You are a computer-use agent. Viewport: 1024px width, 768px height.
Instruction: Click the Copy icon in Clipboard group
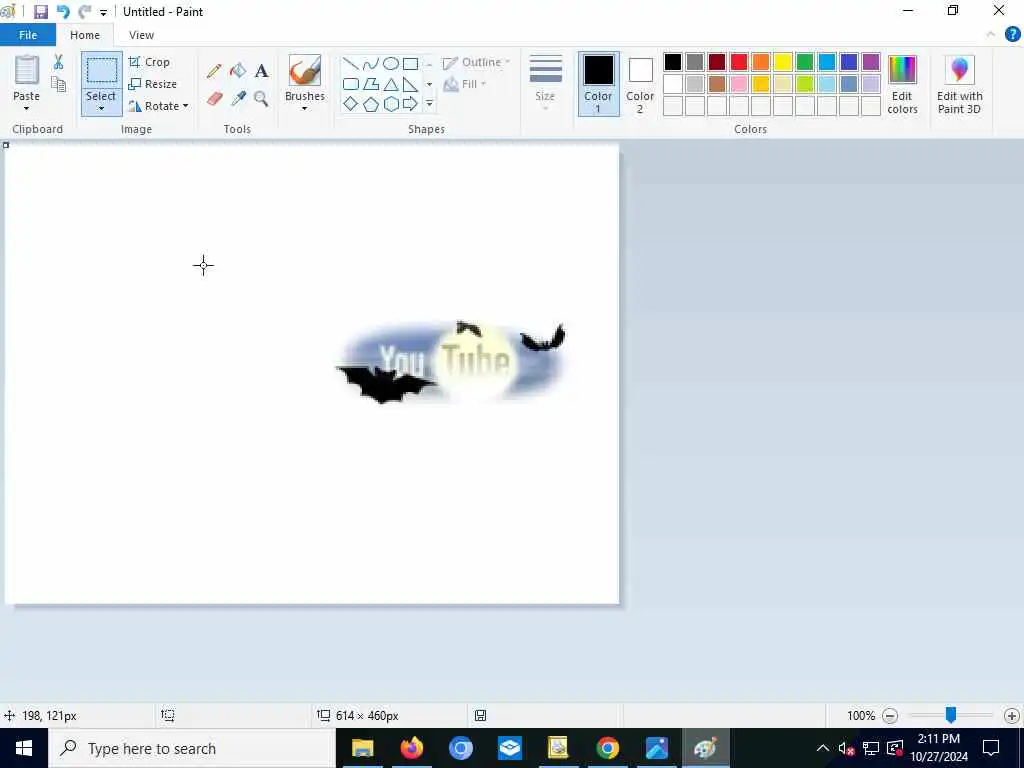point(58,84)
